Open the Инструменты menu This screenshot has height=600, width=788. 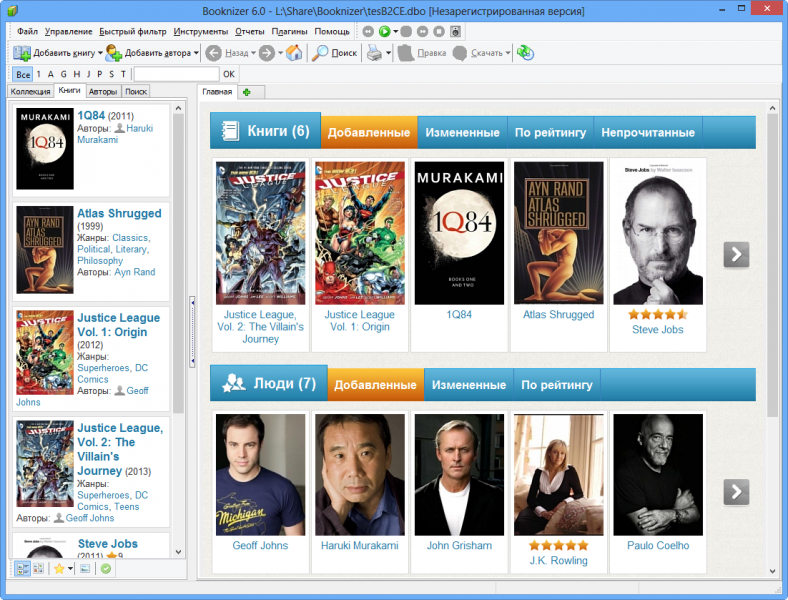click(201, 32)
